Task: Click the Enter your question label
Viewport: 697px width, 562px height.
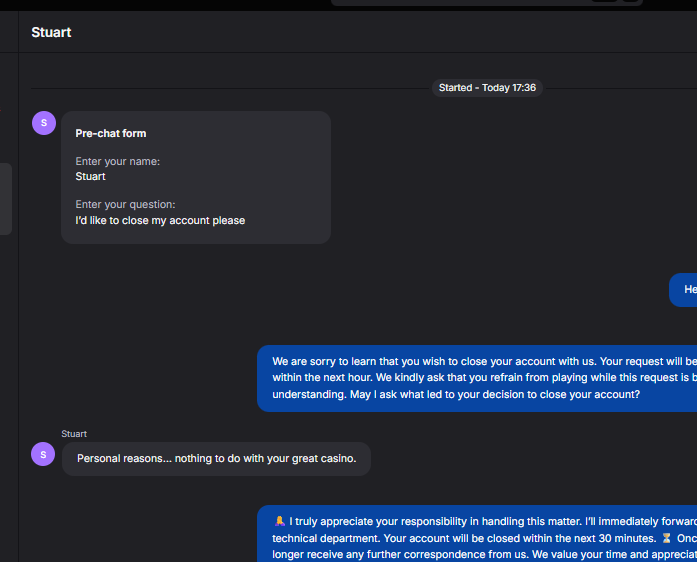Action: [125, 205]
